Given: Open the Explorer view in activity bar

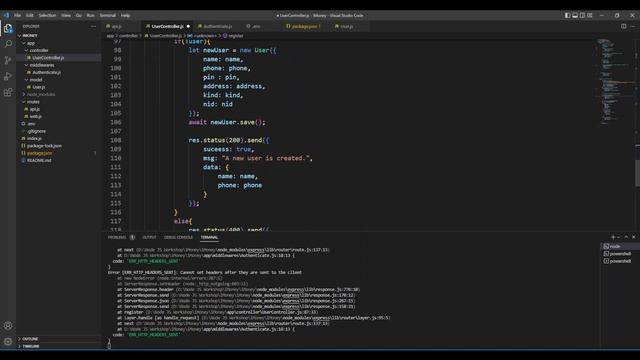Looking at the screenshot, I should tap(8, 29).
